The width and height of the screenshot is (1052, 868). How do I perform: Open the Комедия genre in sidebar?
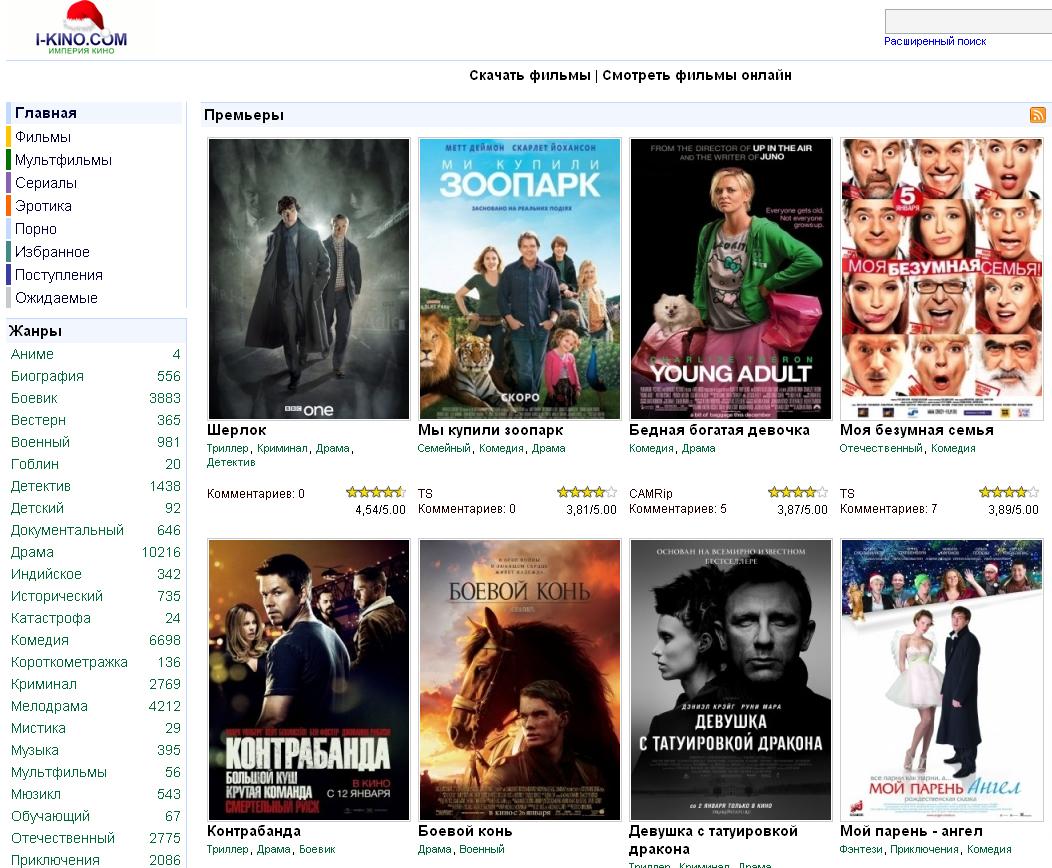tap(40, 641)
